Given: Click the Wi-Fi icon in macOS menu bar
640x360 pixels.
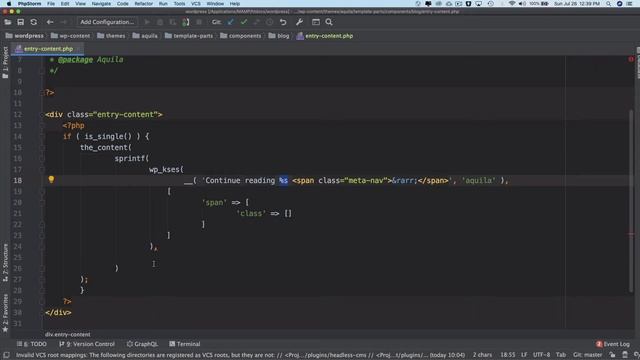Looking at the screenshot, I should (512, 4).
